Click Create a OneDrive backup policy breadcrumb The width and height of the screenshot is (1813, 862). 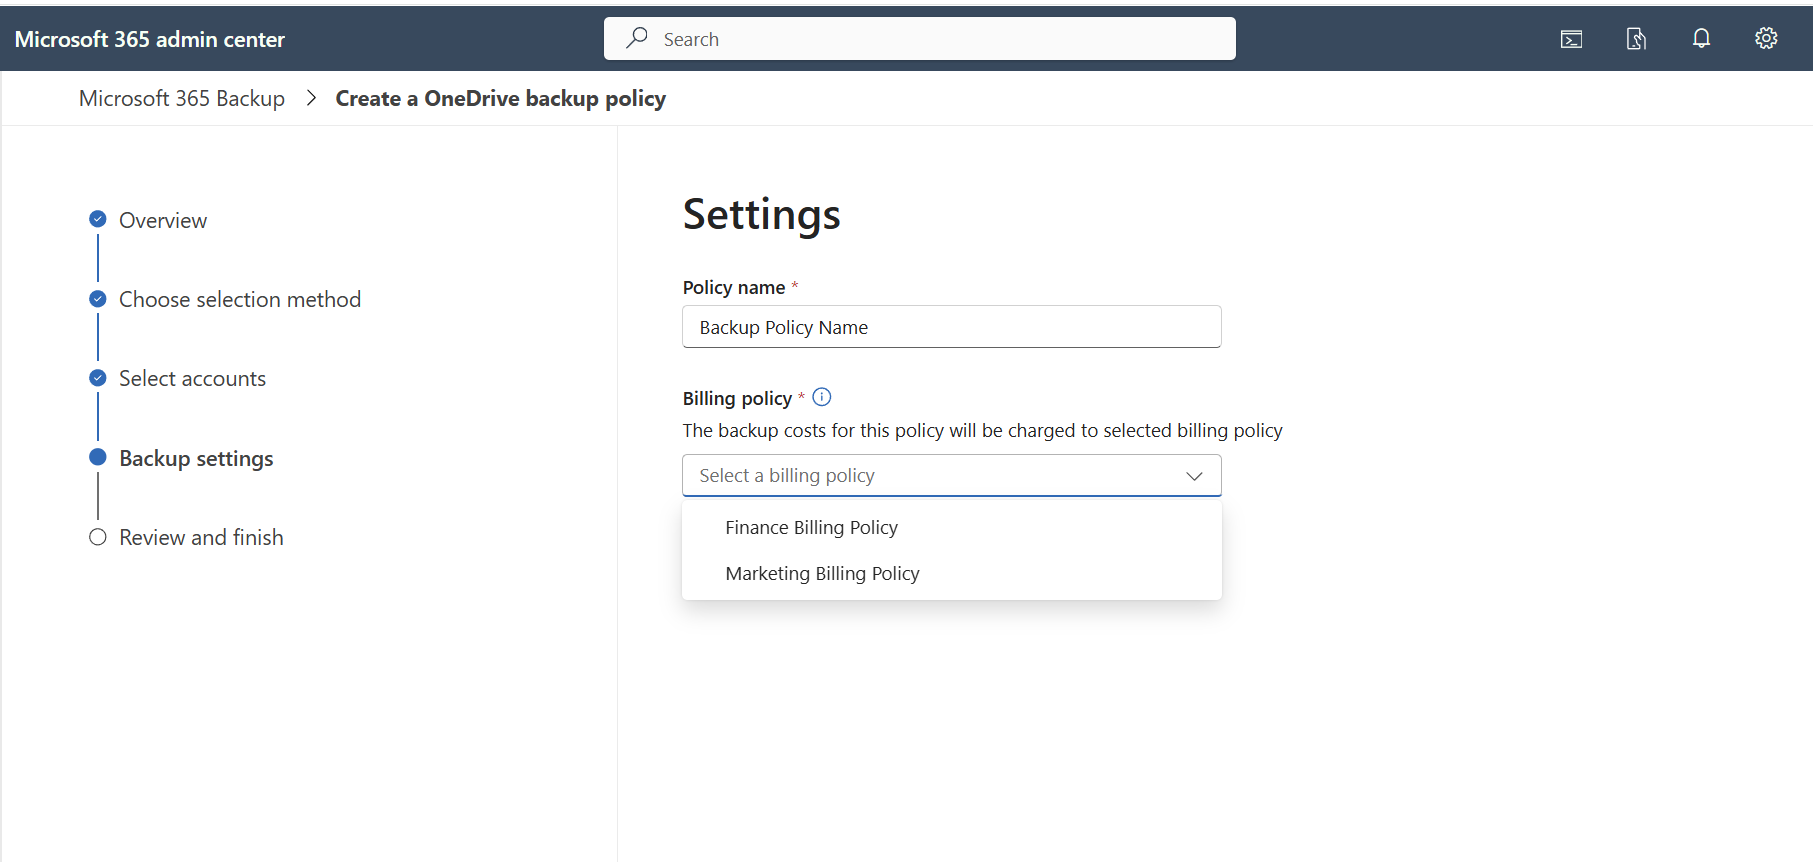[x=501, y=98]
